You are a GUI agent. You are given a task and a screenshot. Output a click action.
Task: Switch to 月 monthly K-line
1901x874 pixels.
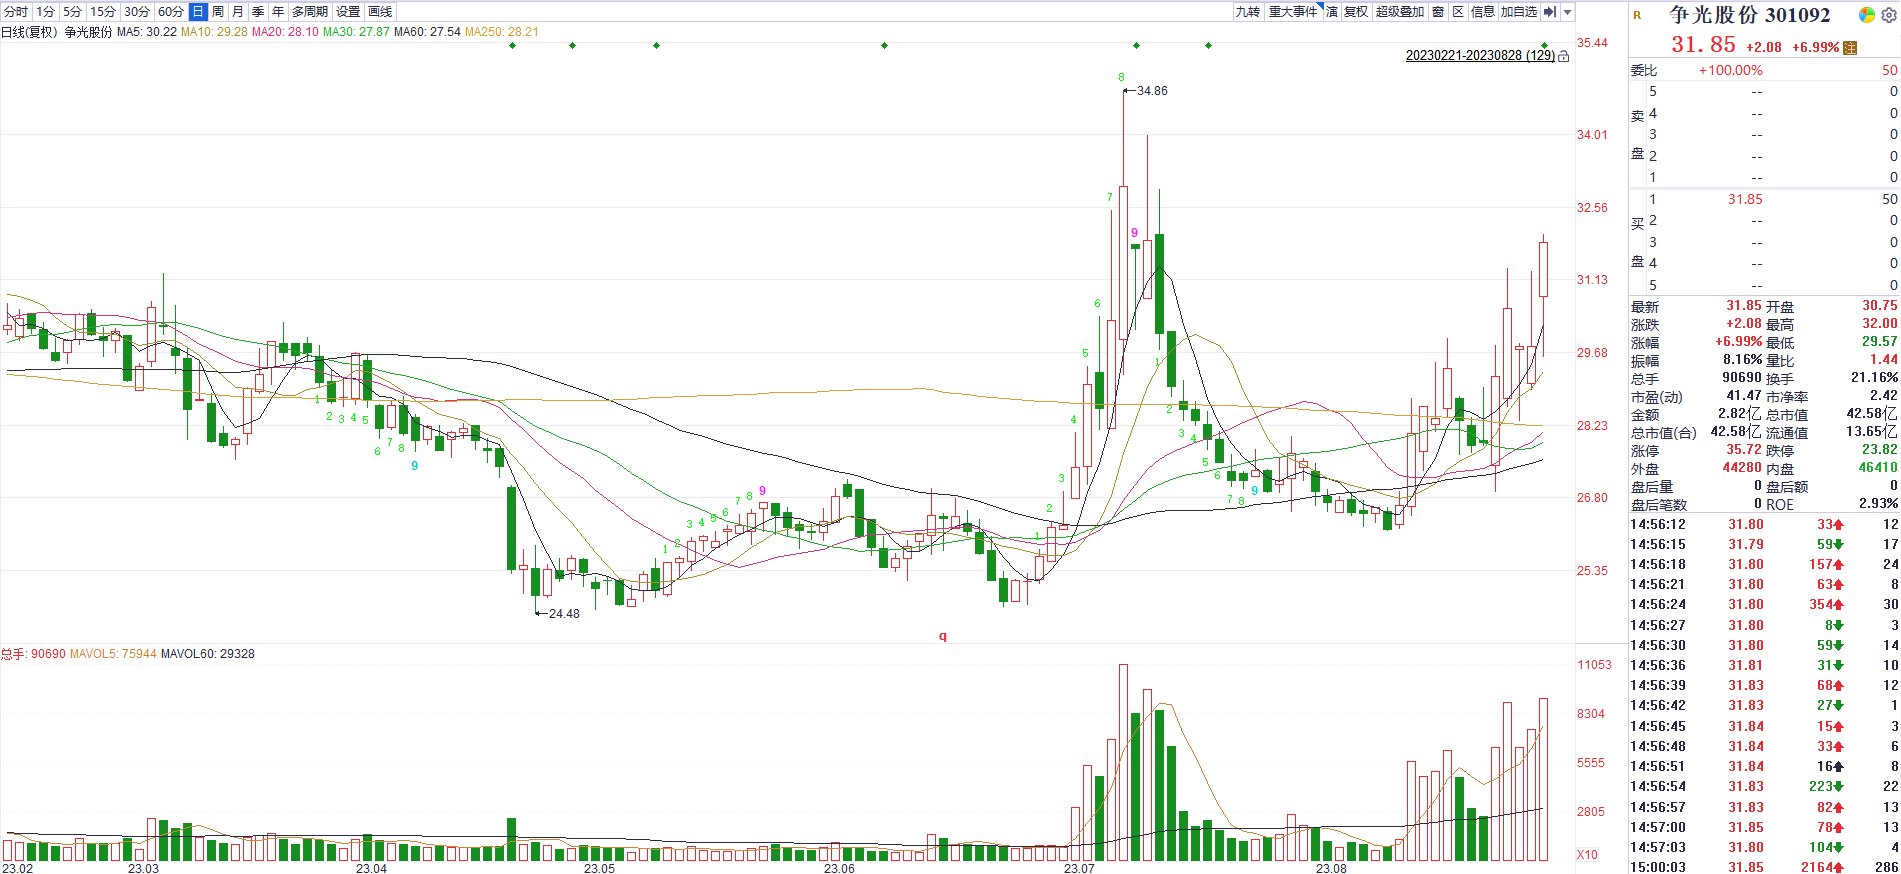[238, 12]
